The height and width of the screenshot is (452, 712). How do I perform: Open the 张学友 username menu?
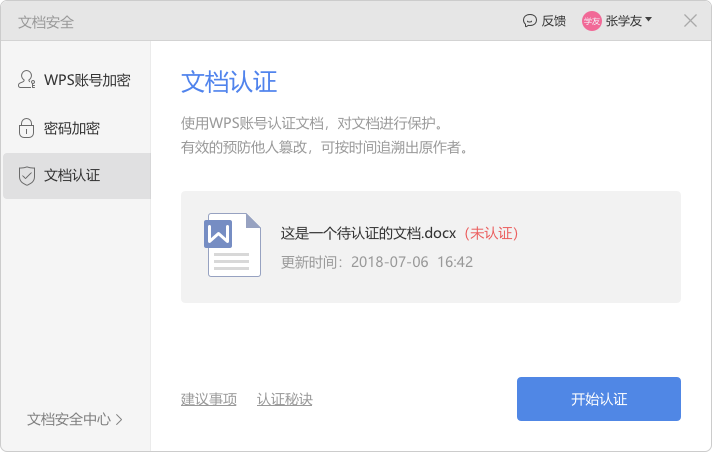[624, 21]
